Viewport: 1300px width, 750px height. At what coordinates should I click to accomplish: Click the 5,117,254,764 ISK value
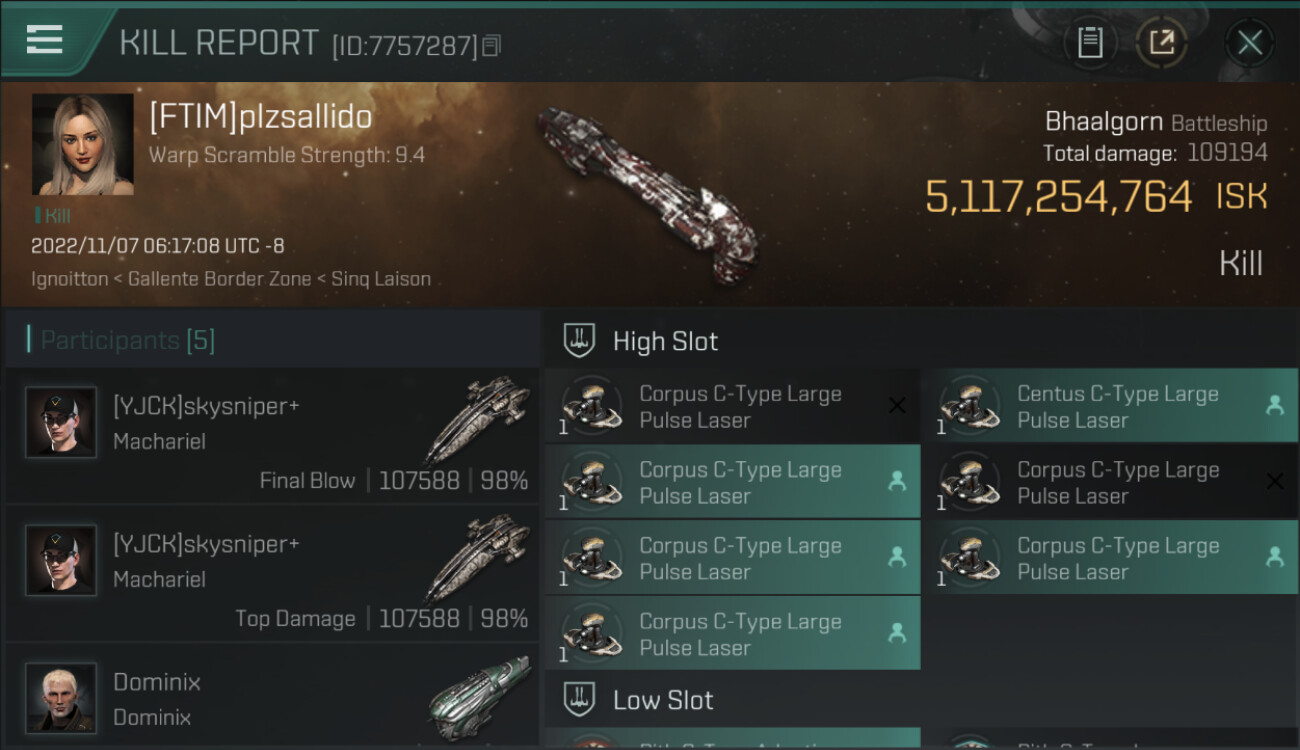tap(1058, 197)
